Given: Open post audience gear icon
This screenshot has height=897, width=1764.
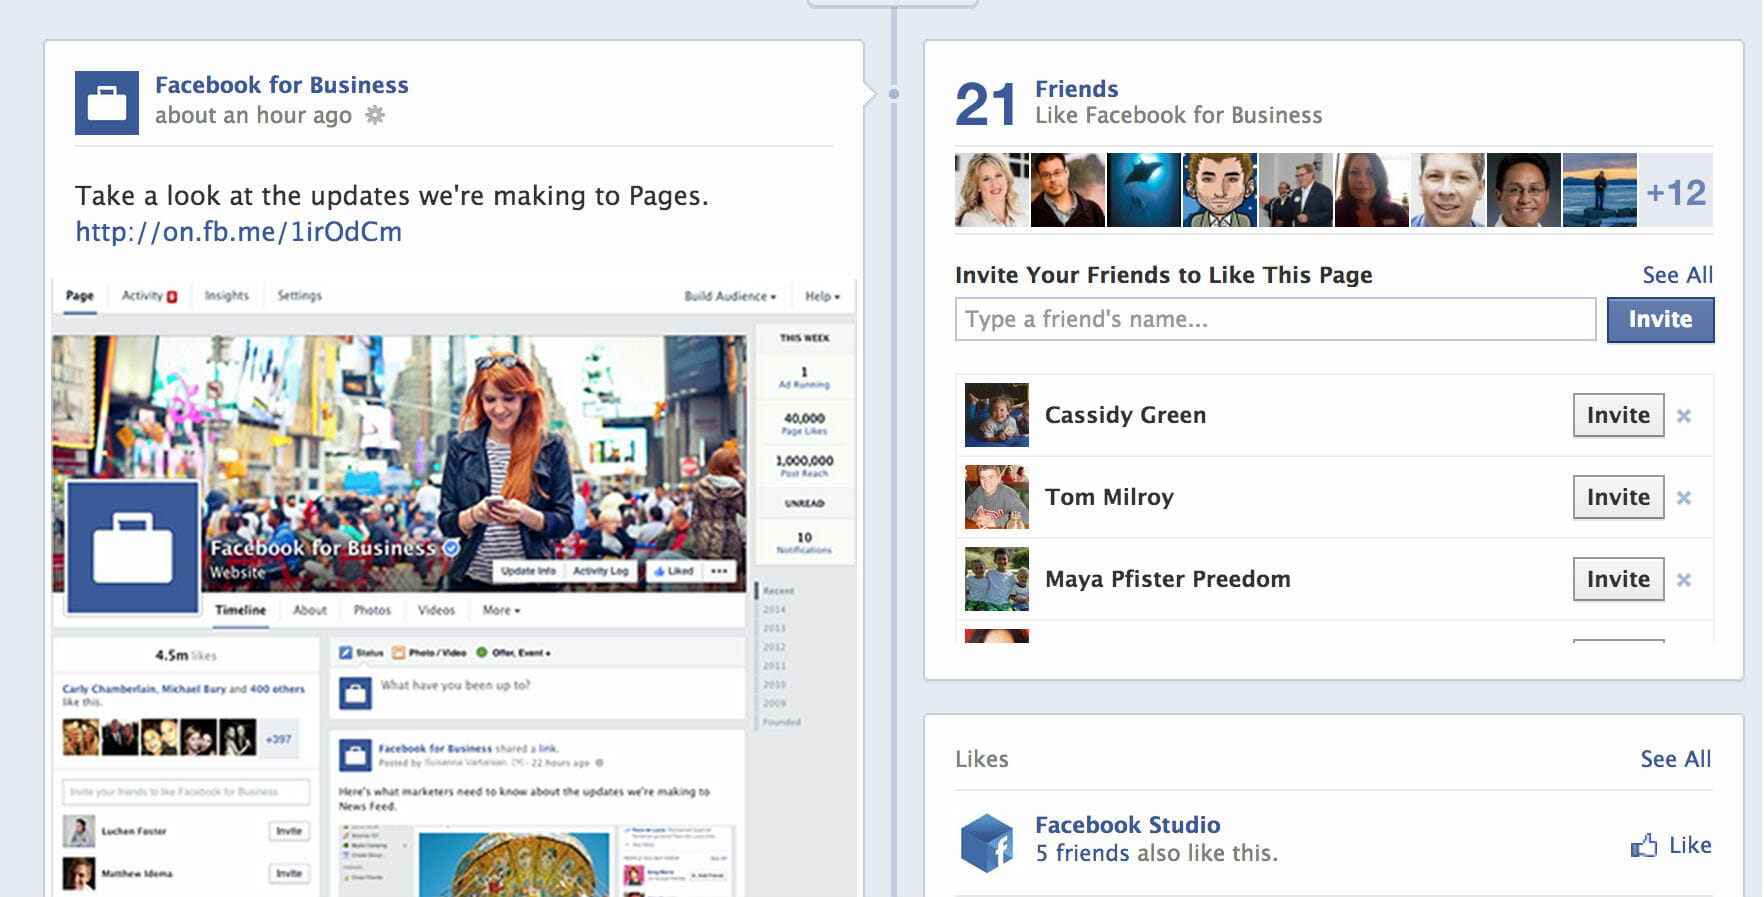Looking at the screenshot, I should click(375, 115).
